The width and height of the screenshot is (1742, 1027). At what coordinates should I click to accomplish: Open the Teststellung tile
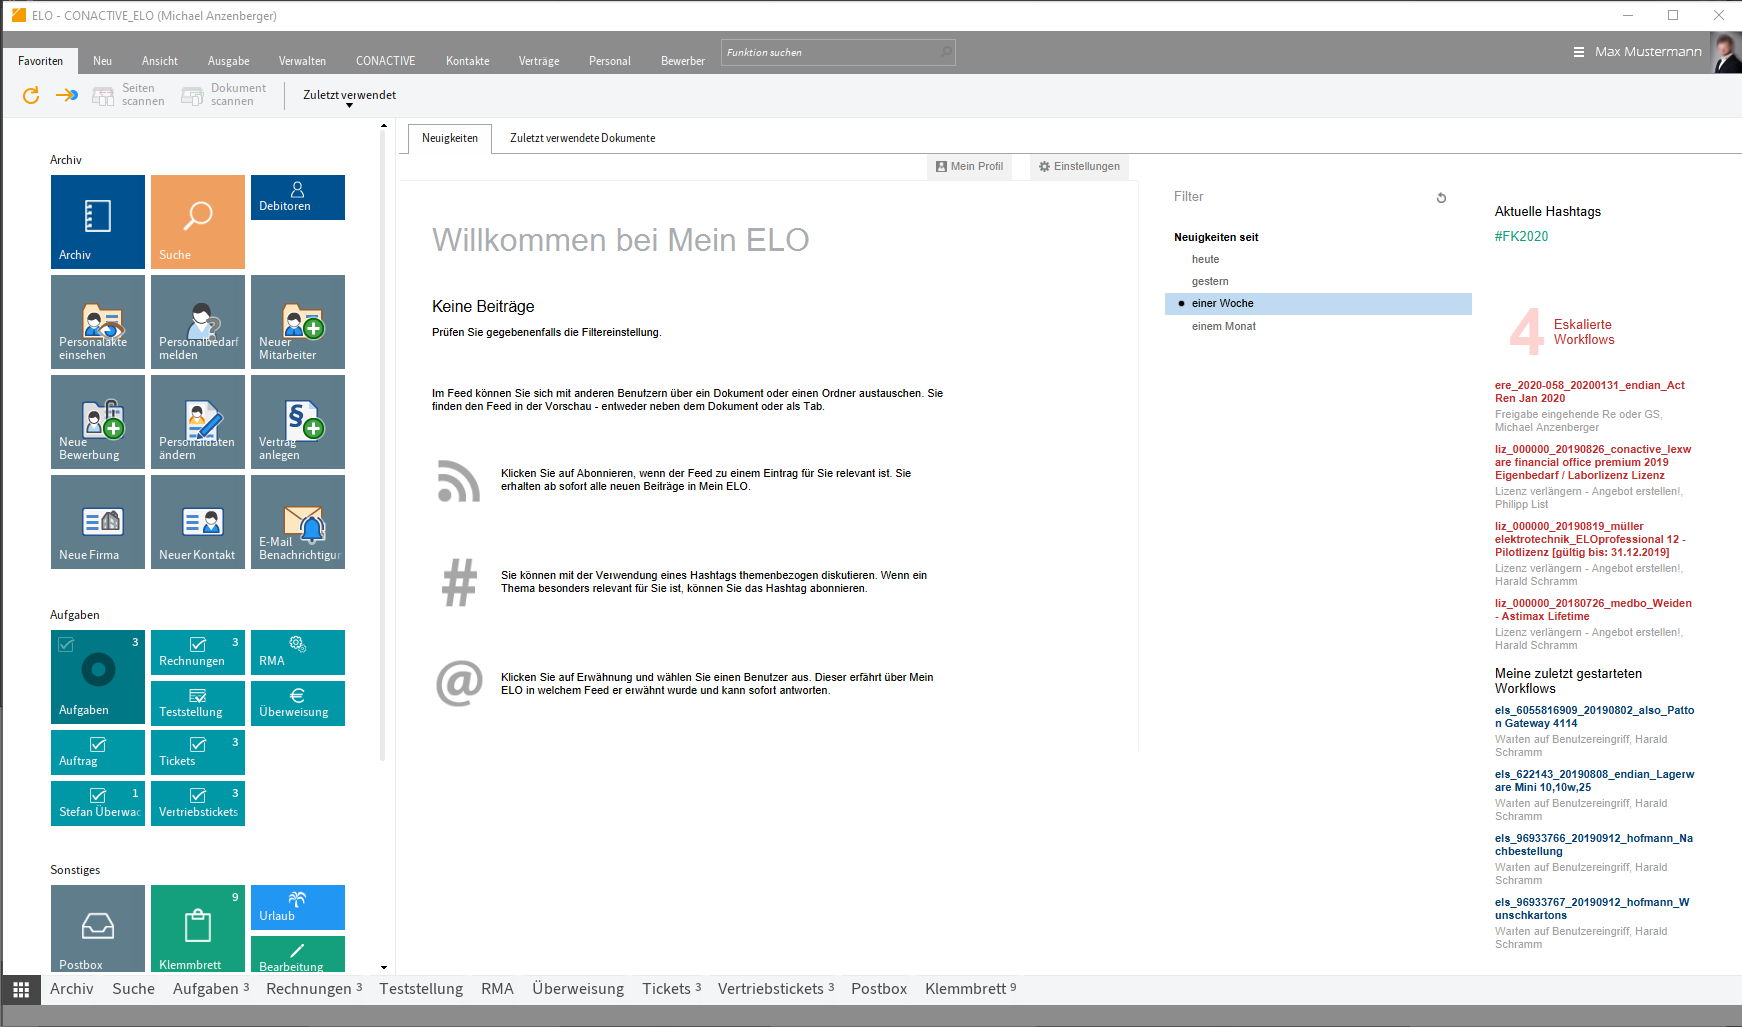[198, 703]
